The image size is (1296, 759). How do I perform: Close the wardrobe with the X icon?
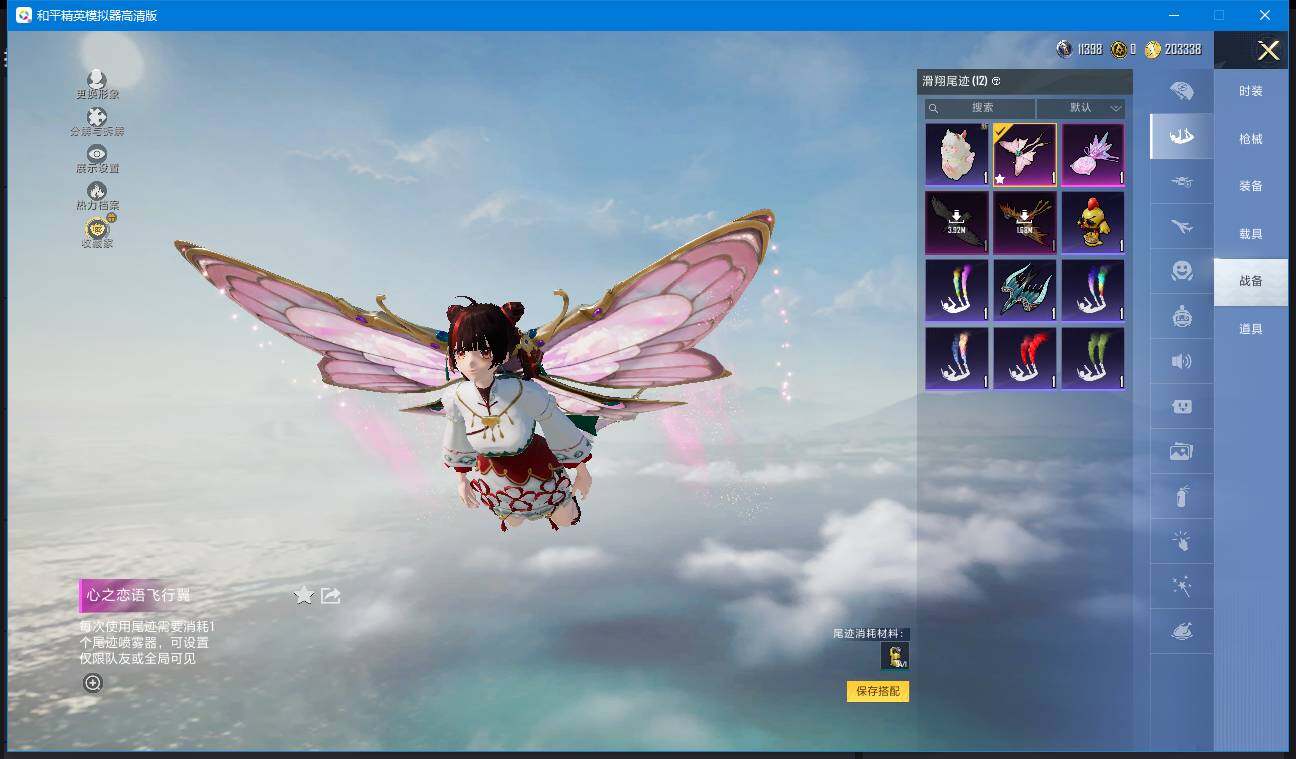pos(1268,51)
